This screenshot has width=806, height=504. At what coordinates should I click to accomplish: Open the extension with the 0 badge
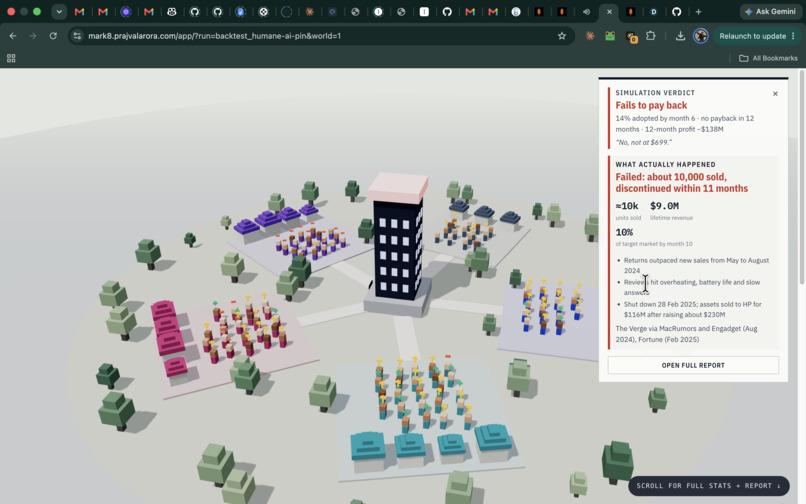(x=631, y=37)
